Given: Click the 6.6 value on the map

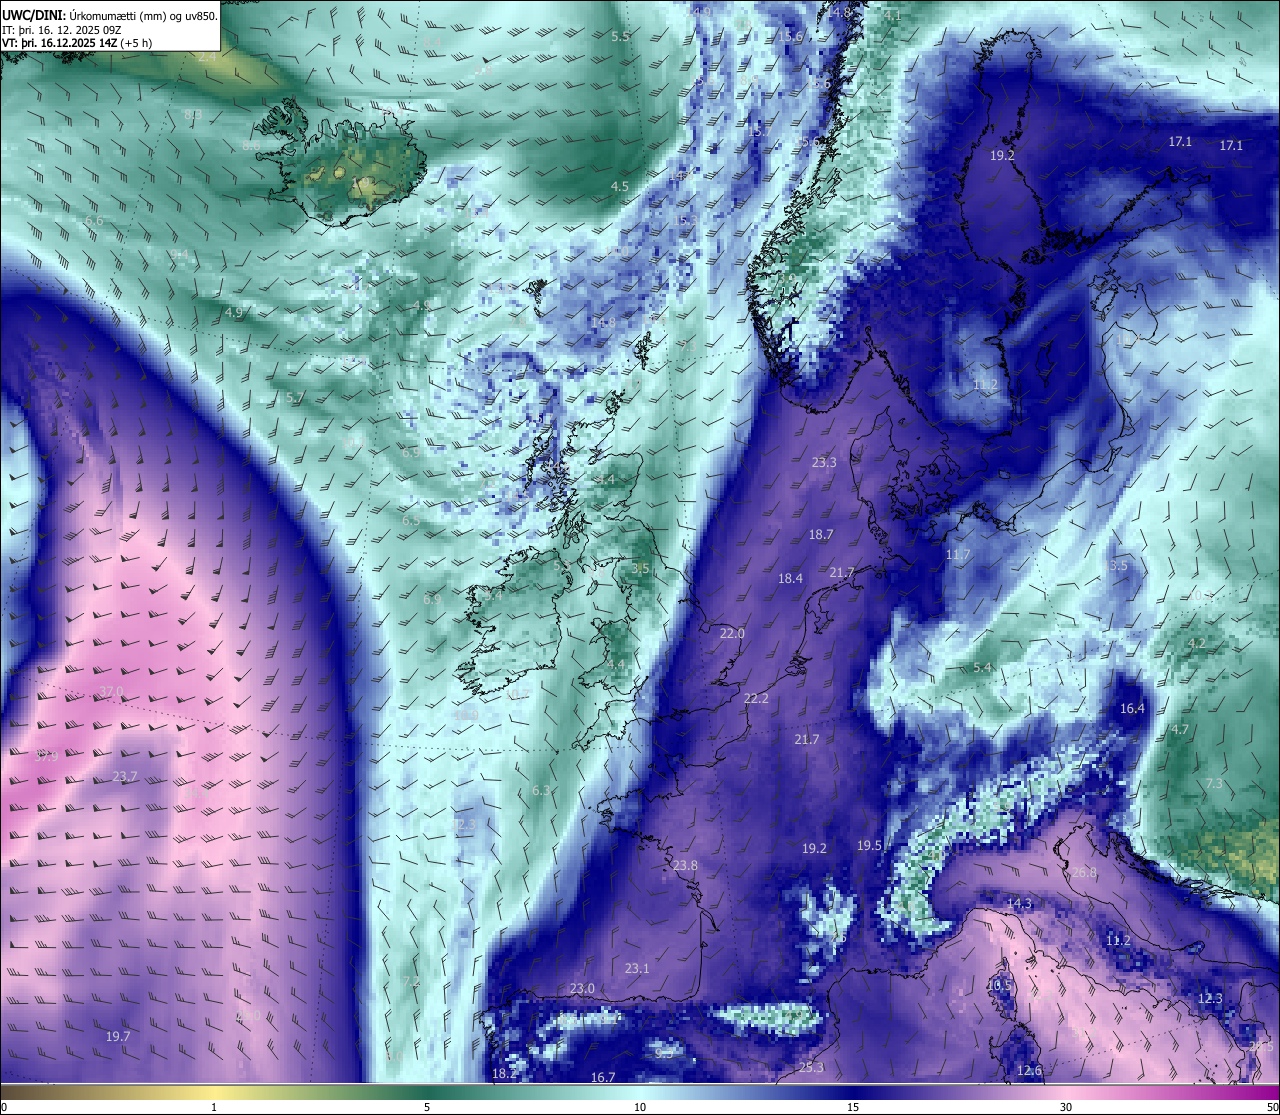Looking at the screenshot, I should click(x=94, y=219).
